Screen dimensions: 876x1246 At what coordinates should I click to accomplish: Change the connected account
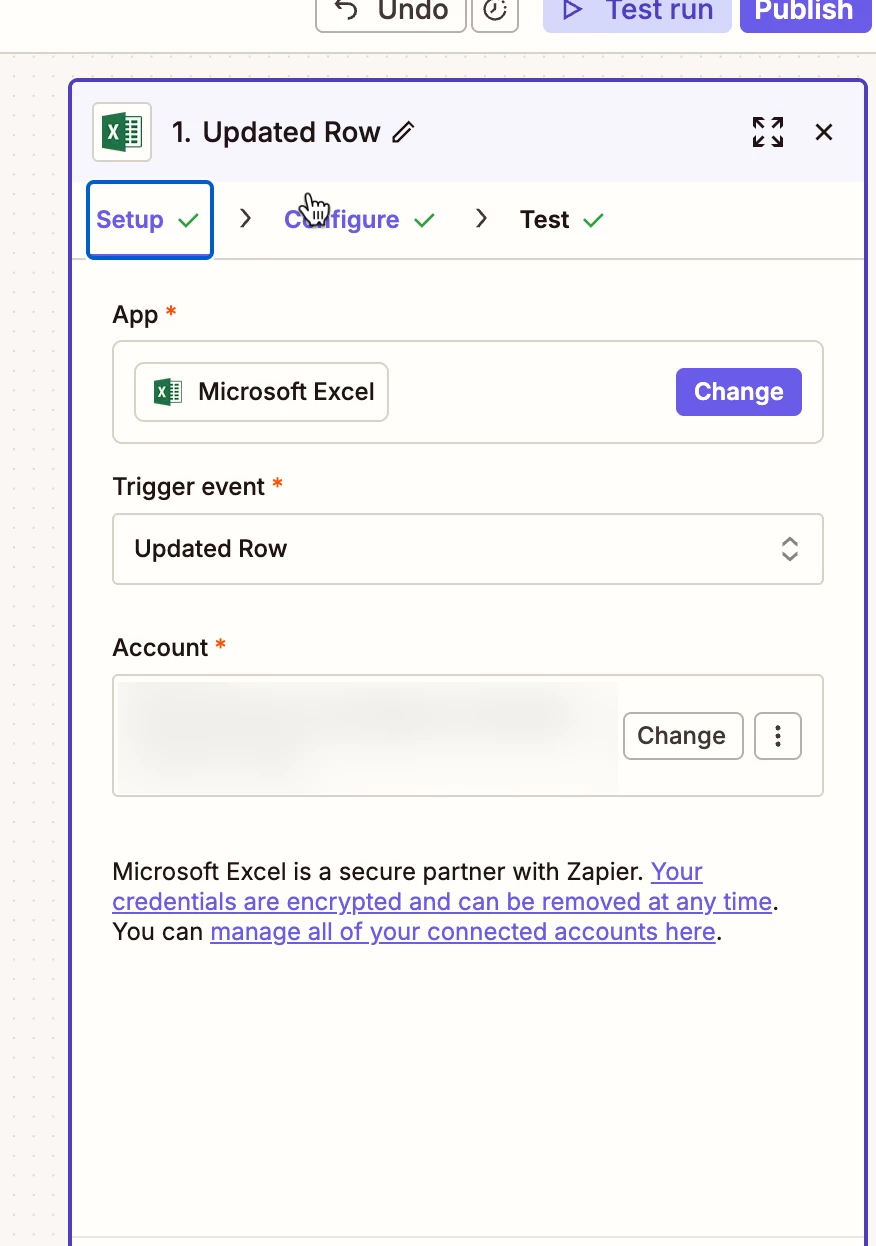pyautogui.click(x=683, y=736)
